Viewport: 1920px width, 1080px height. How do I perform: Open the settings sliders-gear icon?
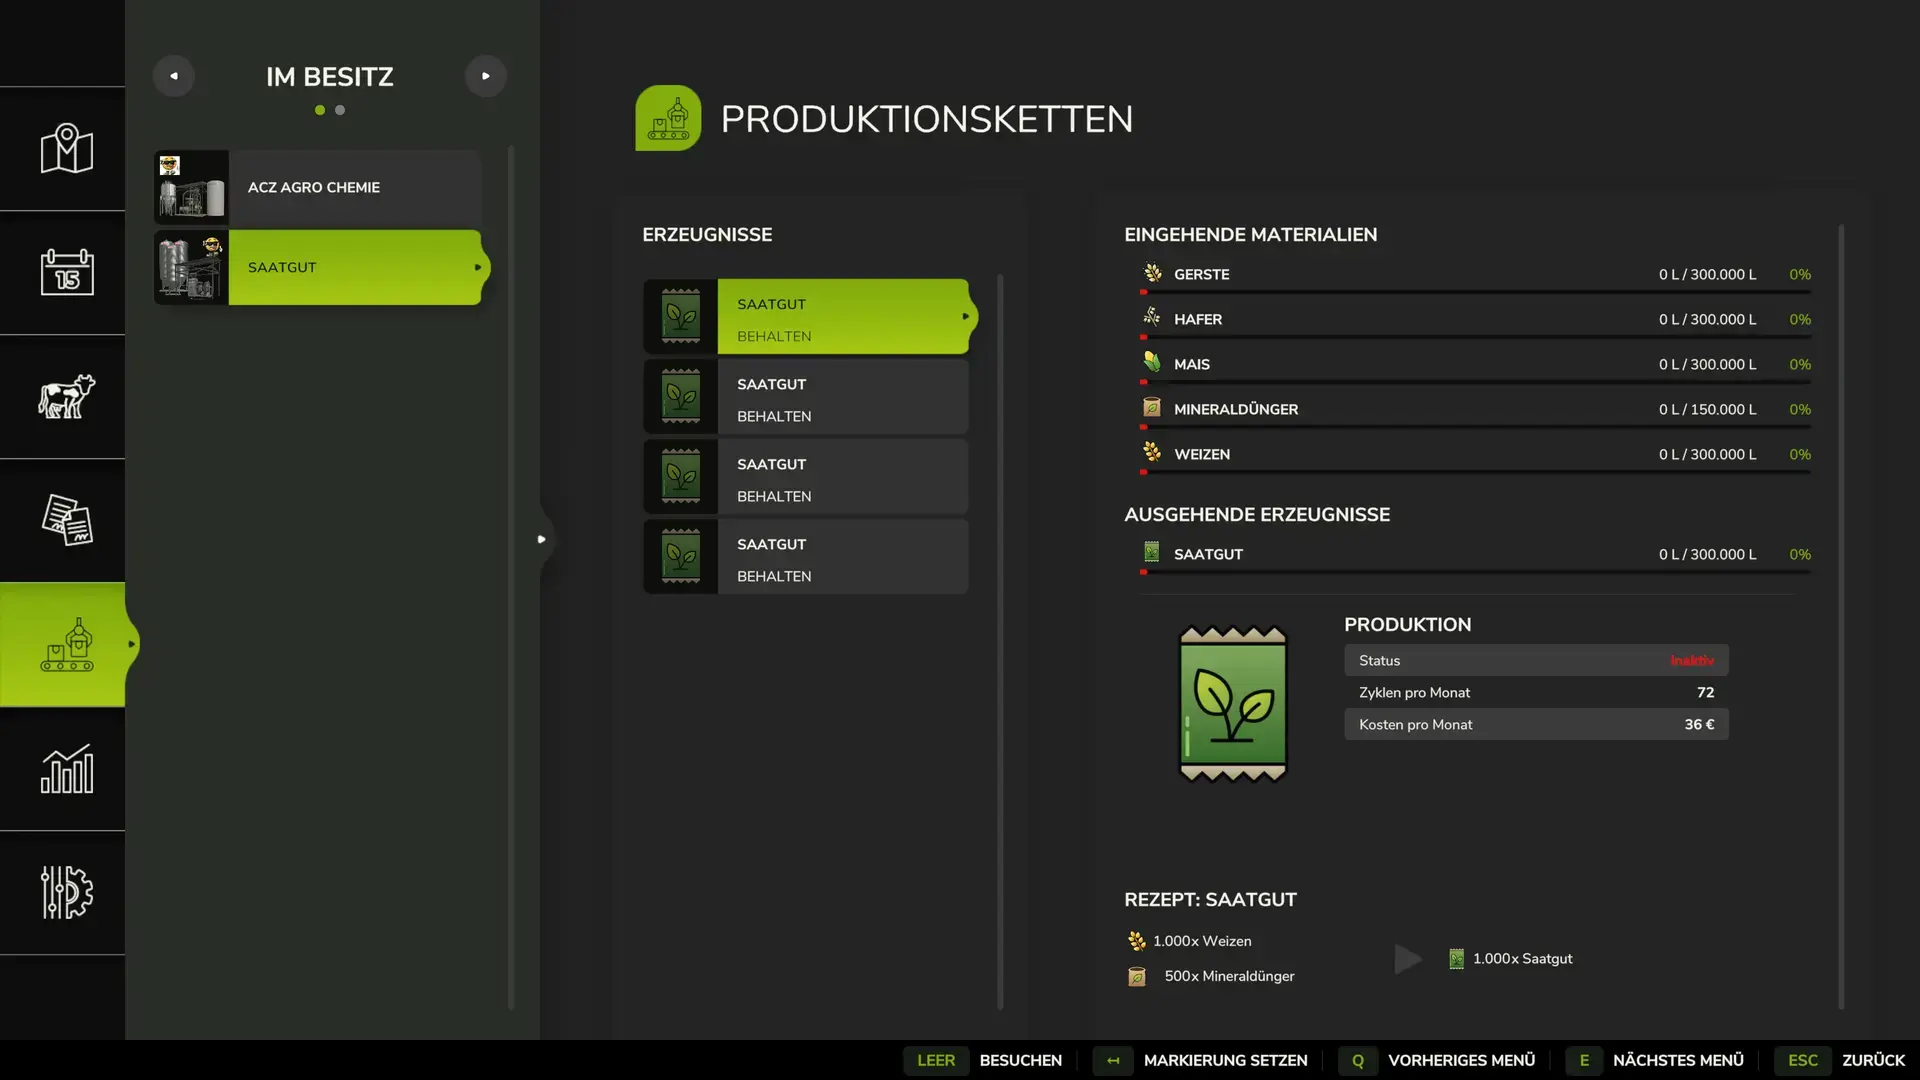click(x=66, y=892)
